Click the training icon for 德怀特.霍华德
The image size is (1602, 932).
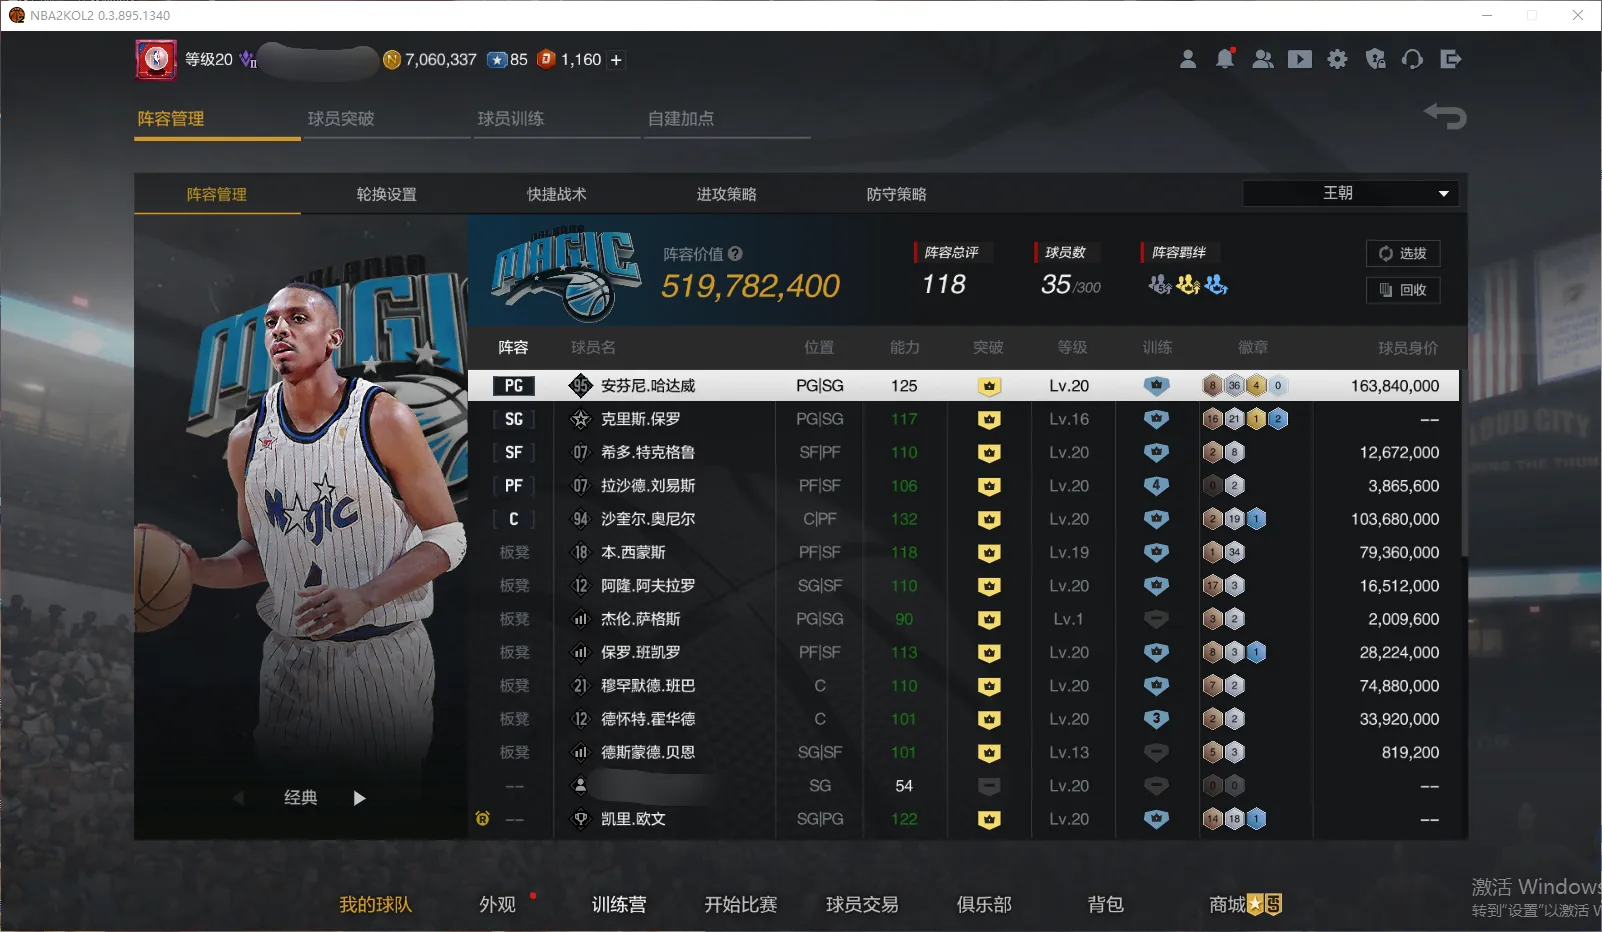[1156, 719]
